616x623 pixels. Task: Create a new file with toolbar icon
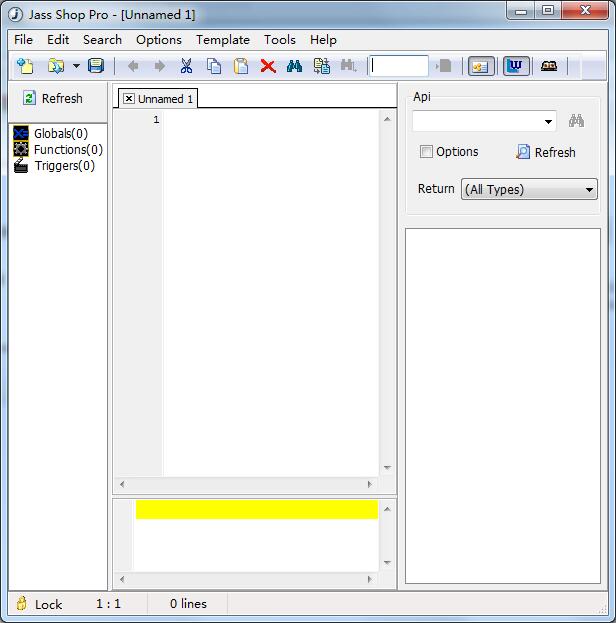click(x=25, y=66)
